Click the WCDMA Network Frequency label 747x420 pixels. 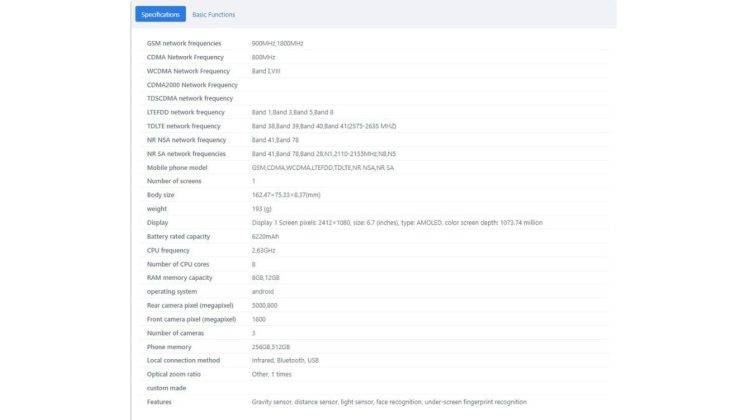click(188, 71)
